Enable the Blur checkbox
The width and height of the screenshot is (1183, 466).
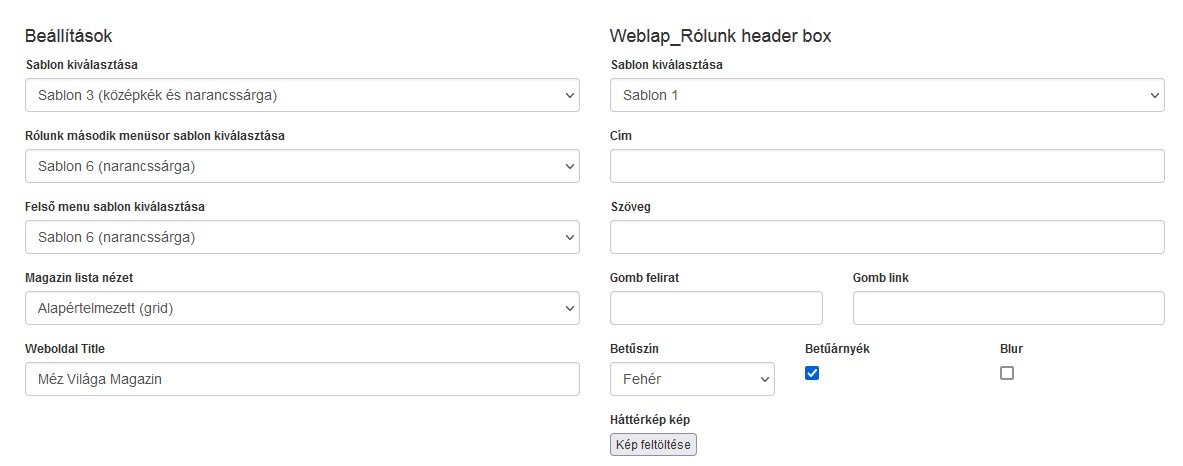pyautogui.click(x=1006, y=372)
